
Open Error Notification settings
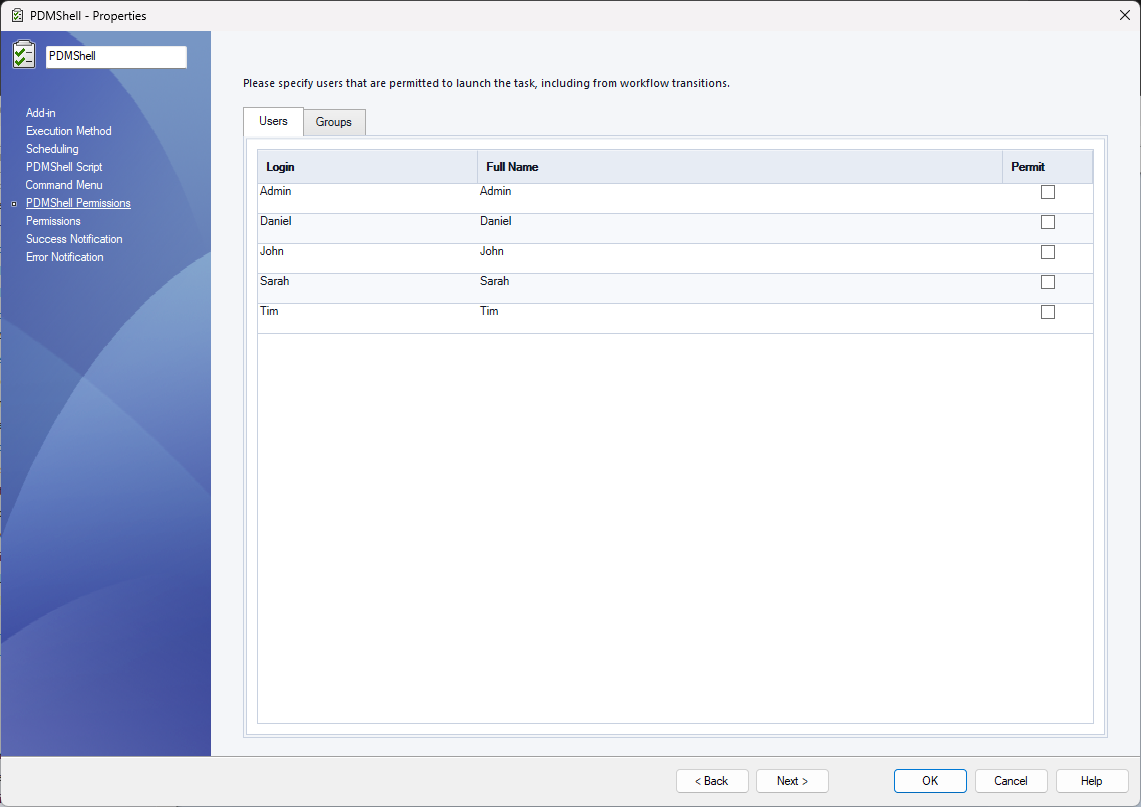coord(65,257)
